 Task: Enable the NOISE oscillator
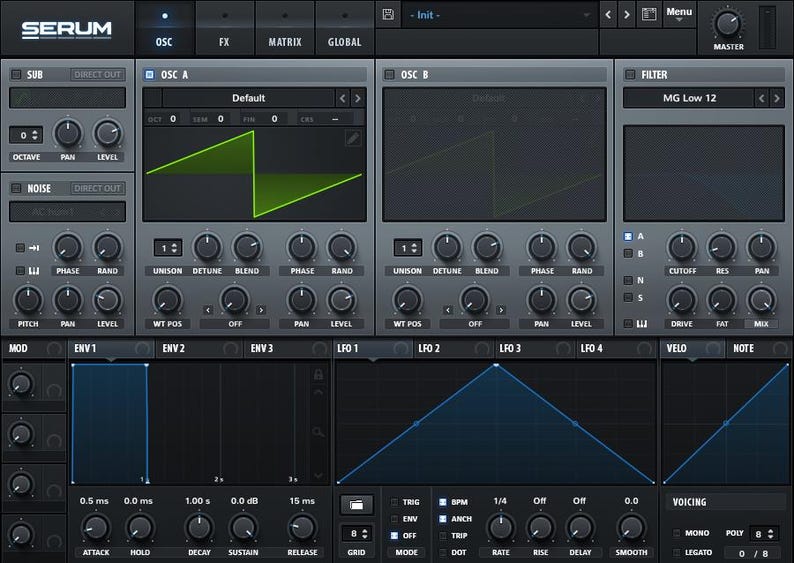(x=16, y=188)
